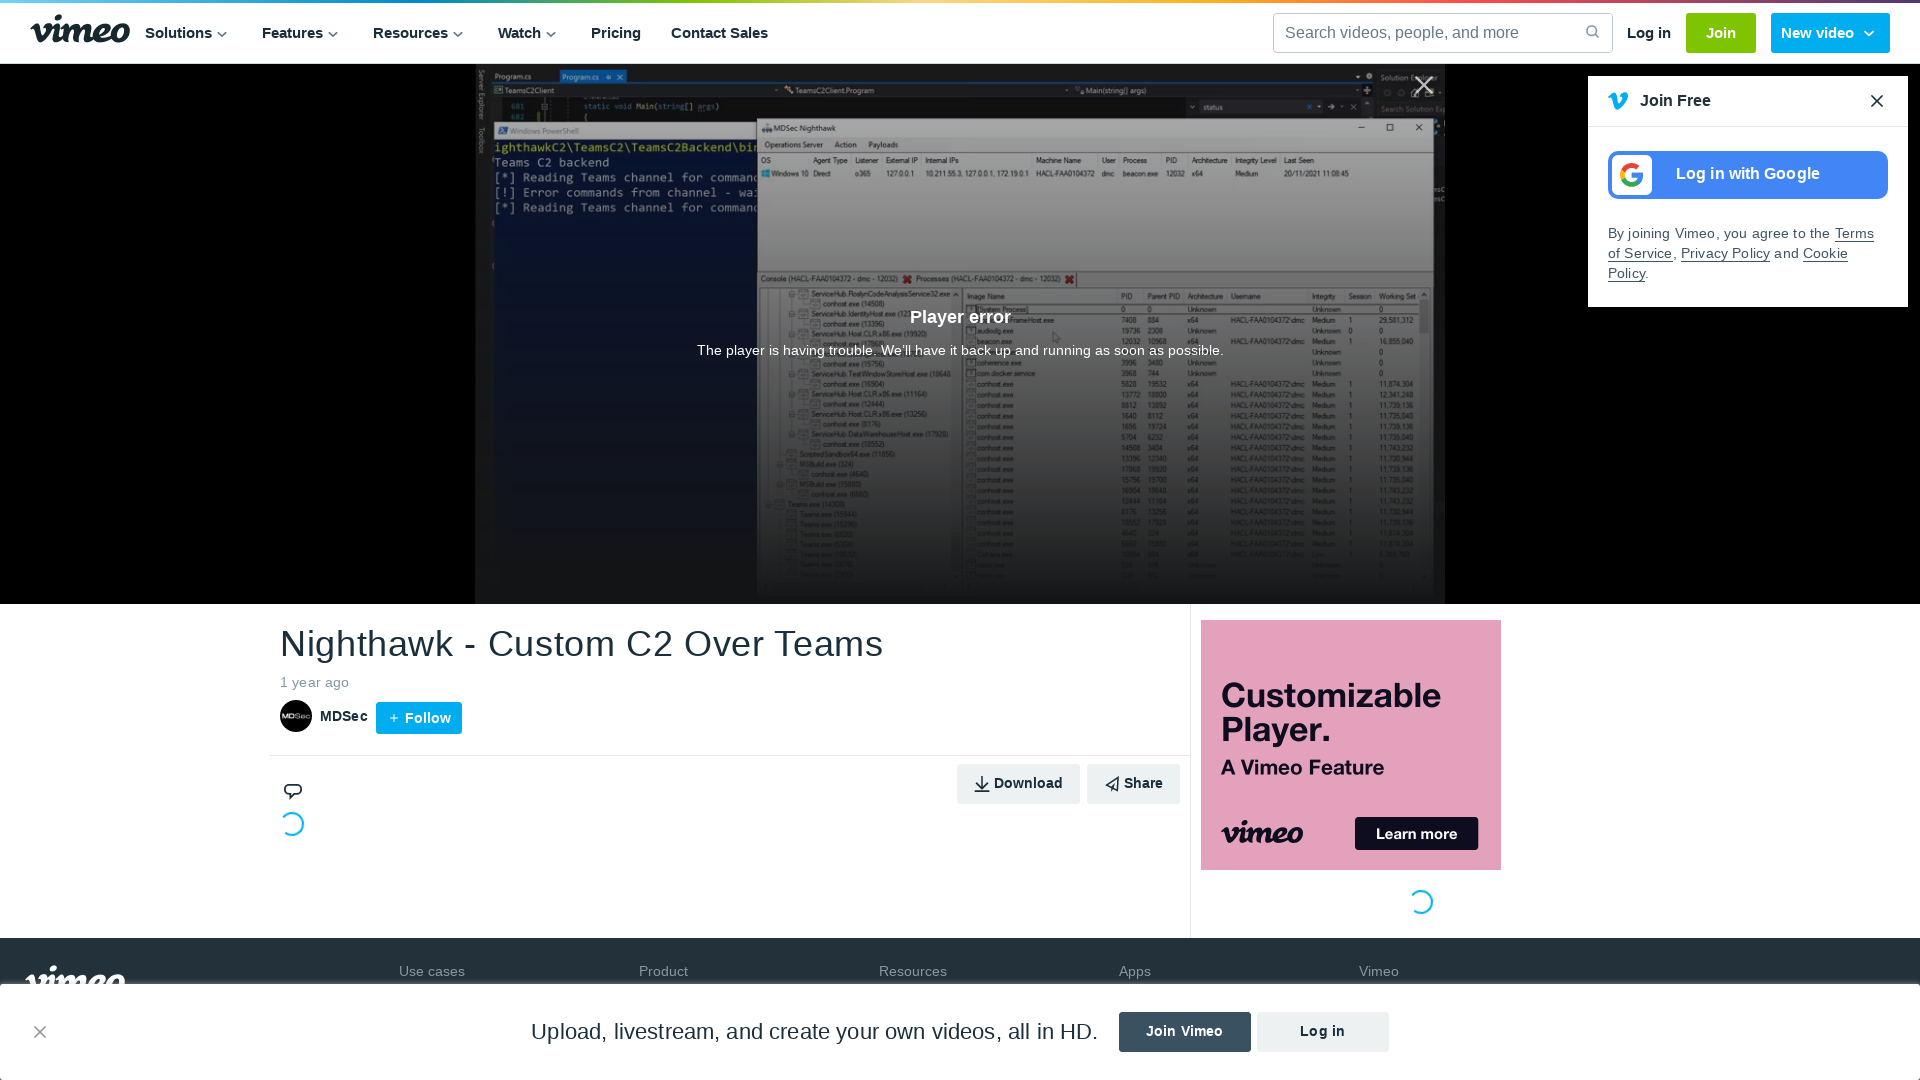The image size is (1920, 1080).
Task: Click the MDSec avatar icon
Action: [x=296, y=716]
